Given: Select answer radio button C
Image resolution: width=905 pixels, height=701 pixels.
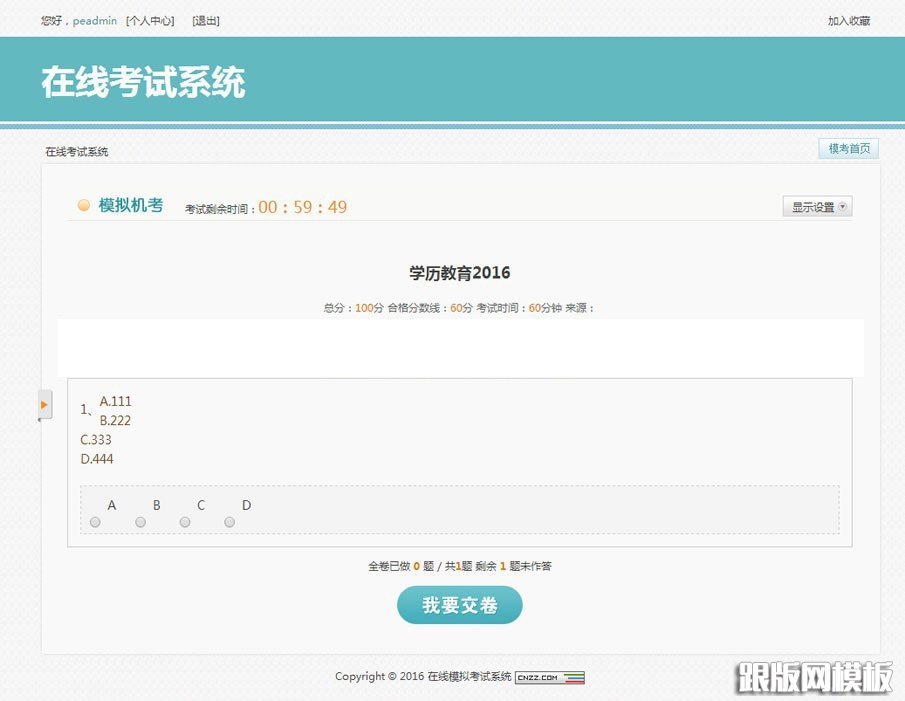Looking at the screenshot, I should click(x=185, y=521).
